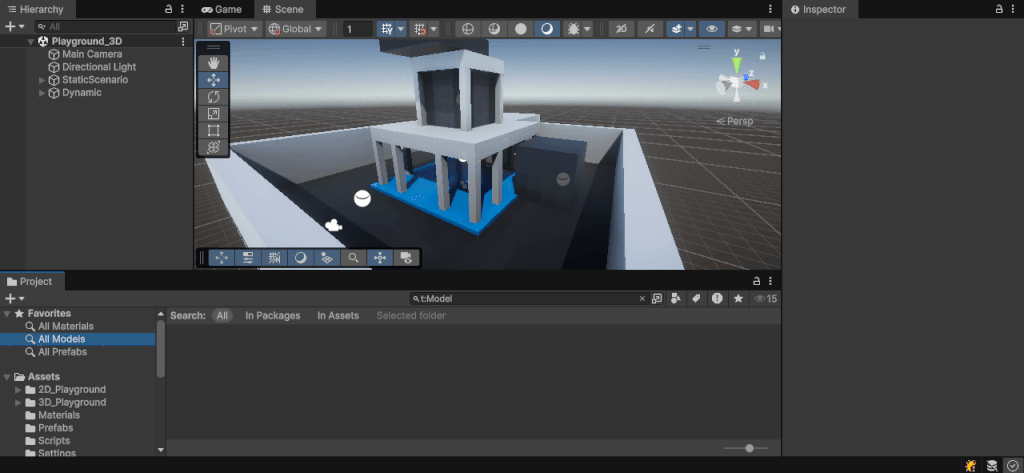Image resolution: width=1024 pixels, height=473 pixels.
Task: Open the debug draw mode dropdown arrow
Action: [588, 29]
